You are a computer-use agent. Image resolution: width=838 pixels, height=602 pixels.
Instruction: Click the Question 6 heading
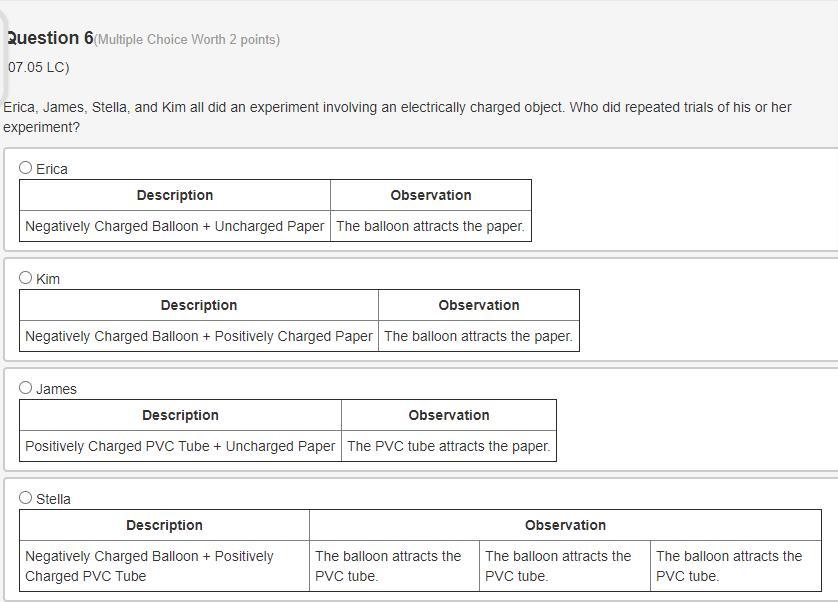pyautogui.click(x=49, y=38)
